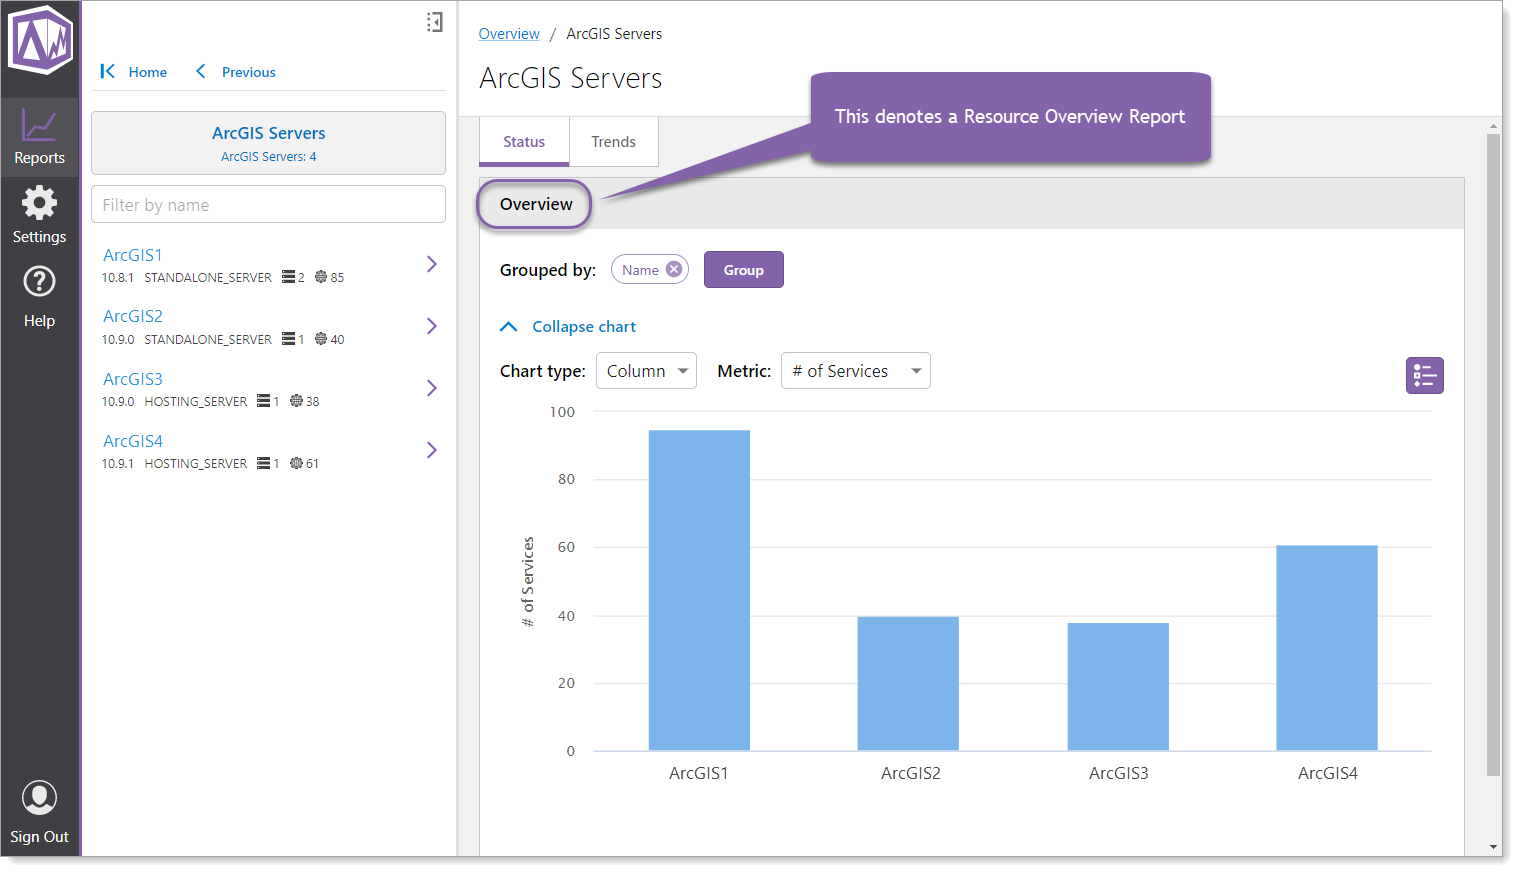Collapse the left navigation panel
This screenshot has width=1518, height=872.
[x=433, y=21]
